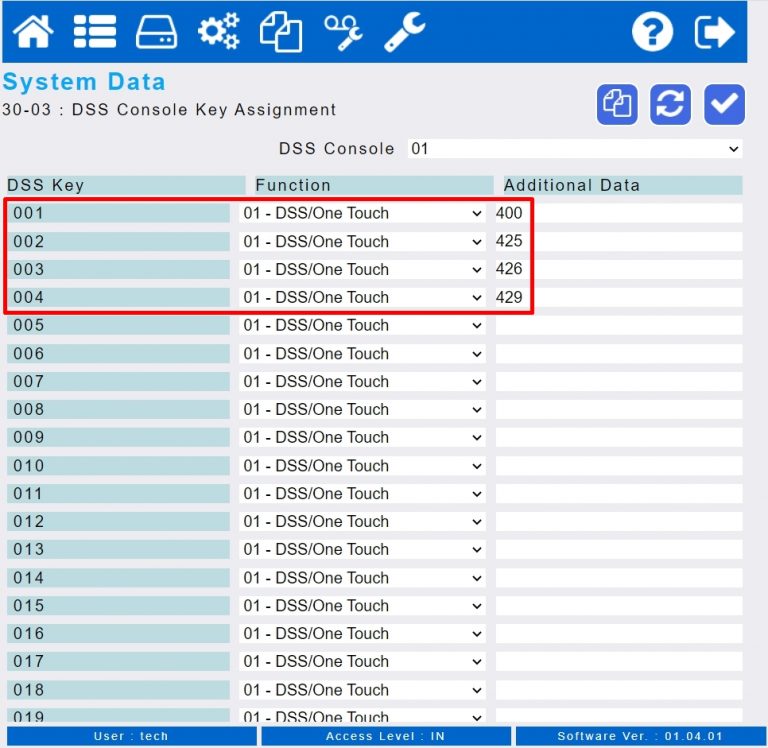Click the refresh button below the title
Viewport: 768px width, 748px height.
[x=671, y=104]
